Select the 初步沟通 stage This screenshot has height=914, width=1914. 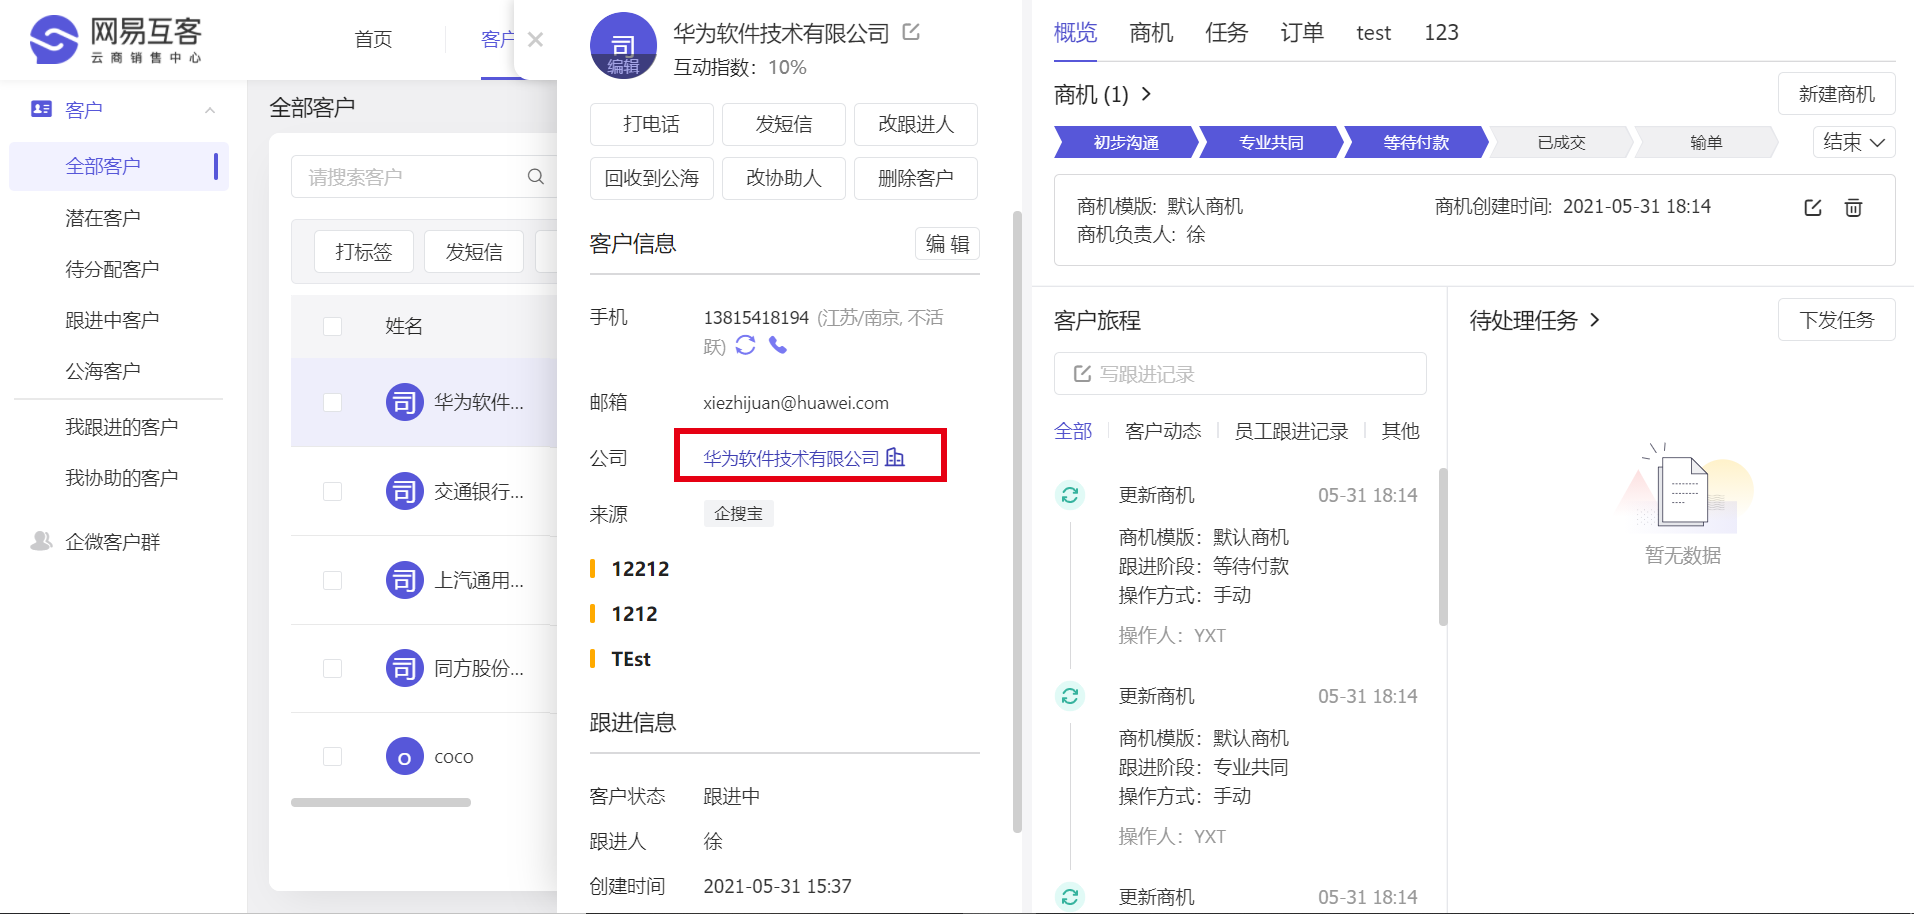point(1126,142)
